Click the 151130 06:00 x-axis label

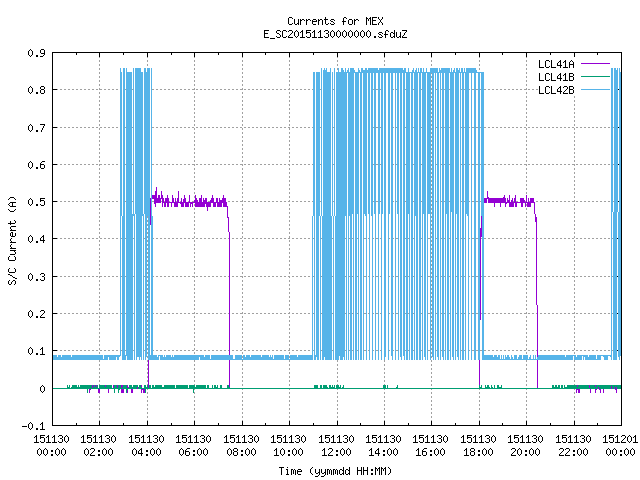(x=193, y=446)
